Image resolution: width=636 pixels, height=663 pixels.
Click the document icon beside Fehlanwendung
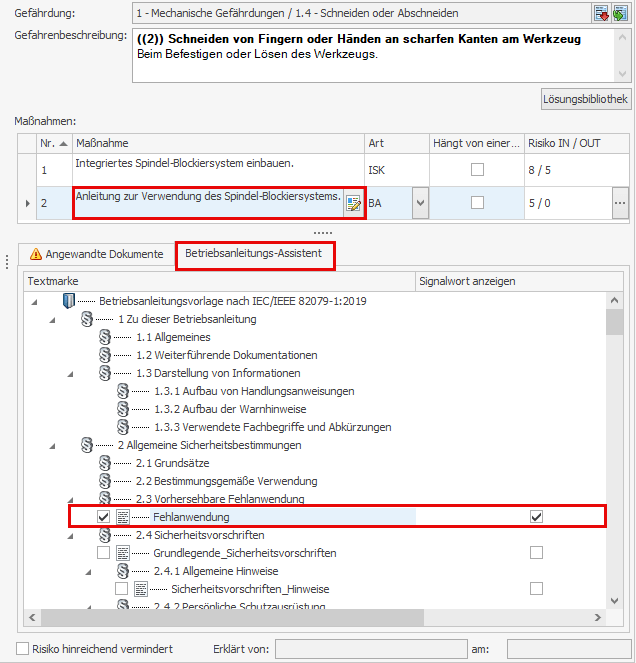click(x=123, y=517)
